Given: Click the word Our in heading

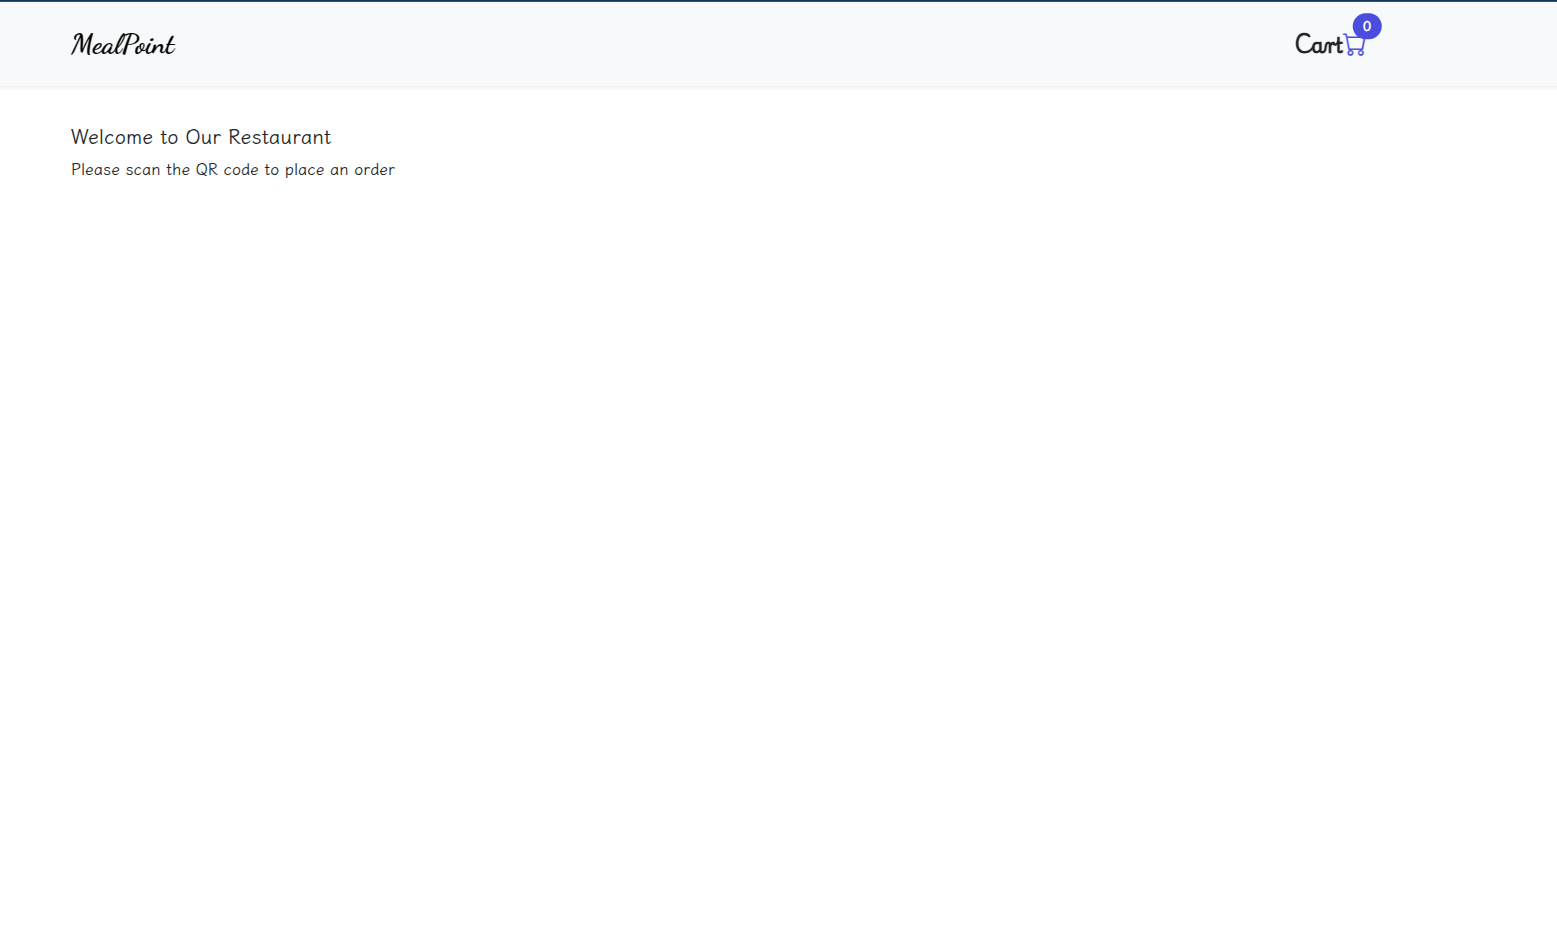Looking at the screenshot, I should [x=203, y=137].
